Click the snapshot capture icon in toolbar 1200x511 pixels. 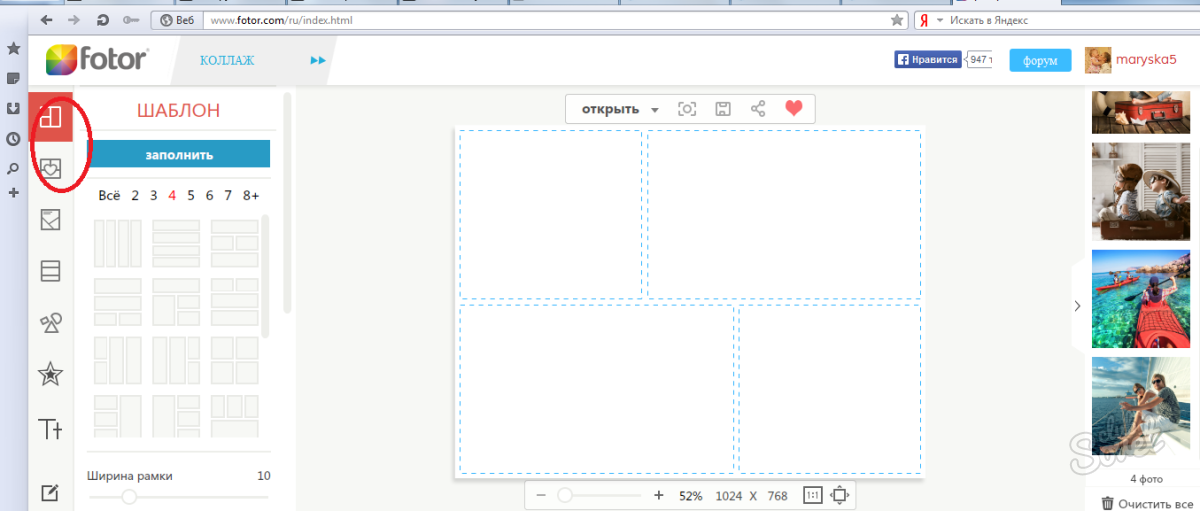[687, 109]
